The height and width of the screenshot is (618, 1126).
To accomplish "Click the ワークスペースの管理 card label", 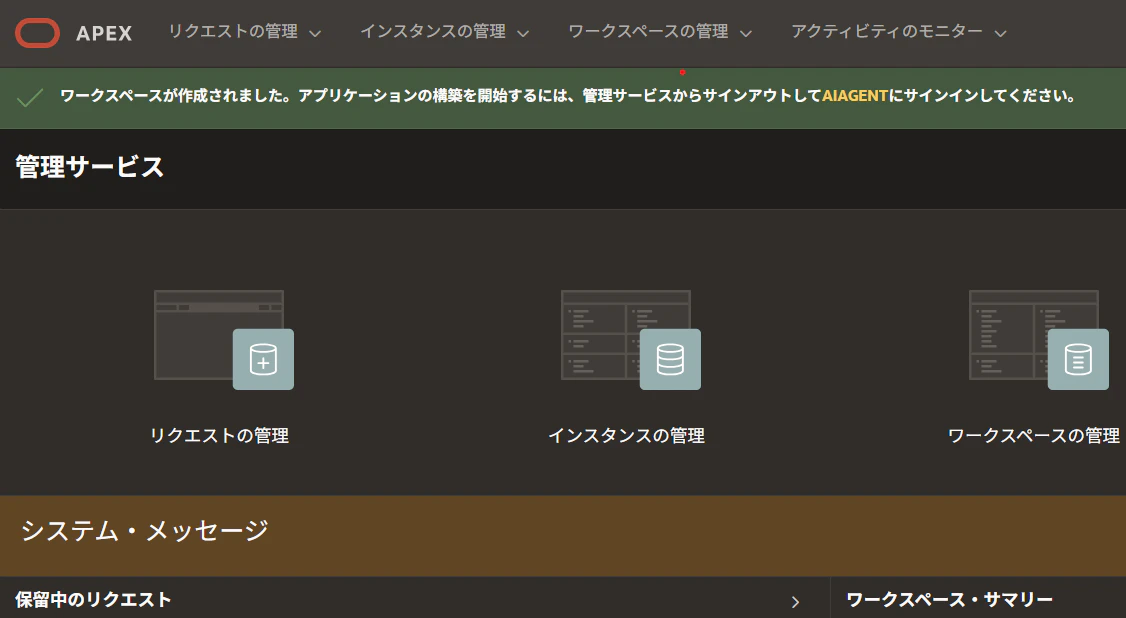I will [1033, 436].
